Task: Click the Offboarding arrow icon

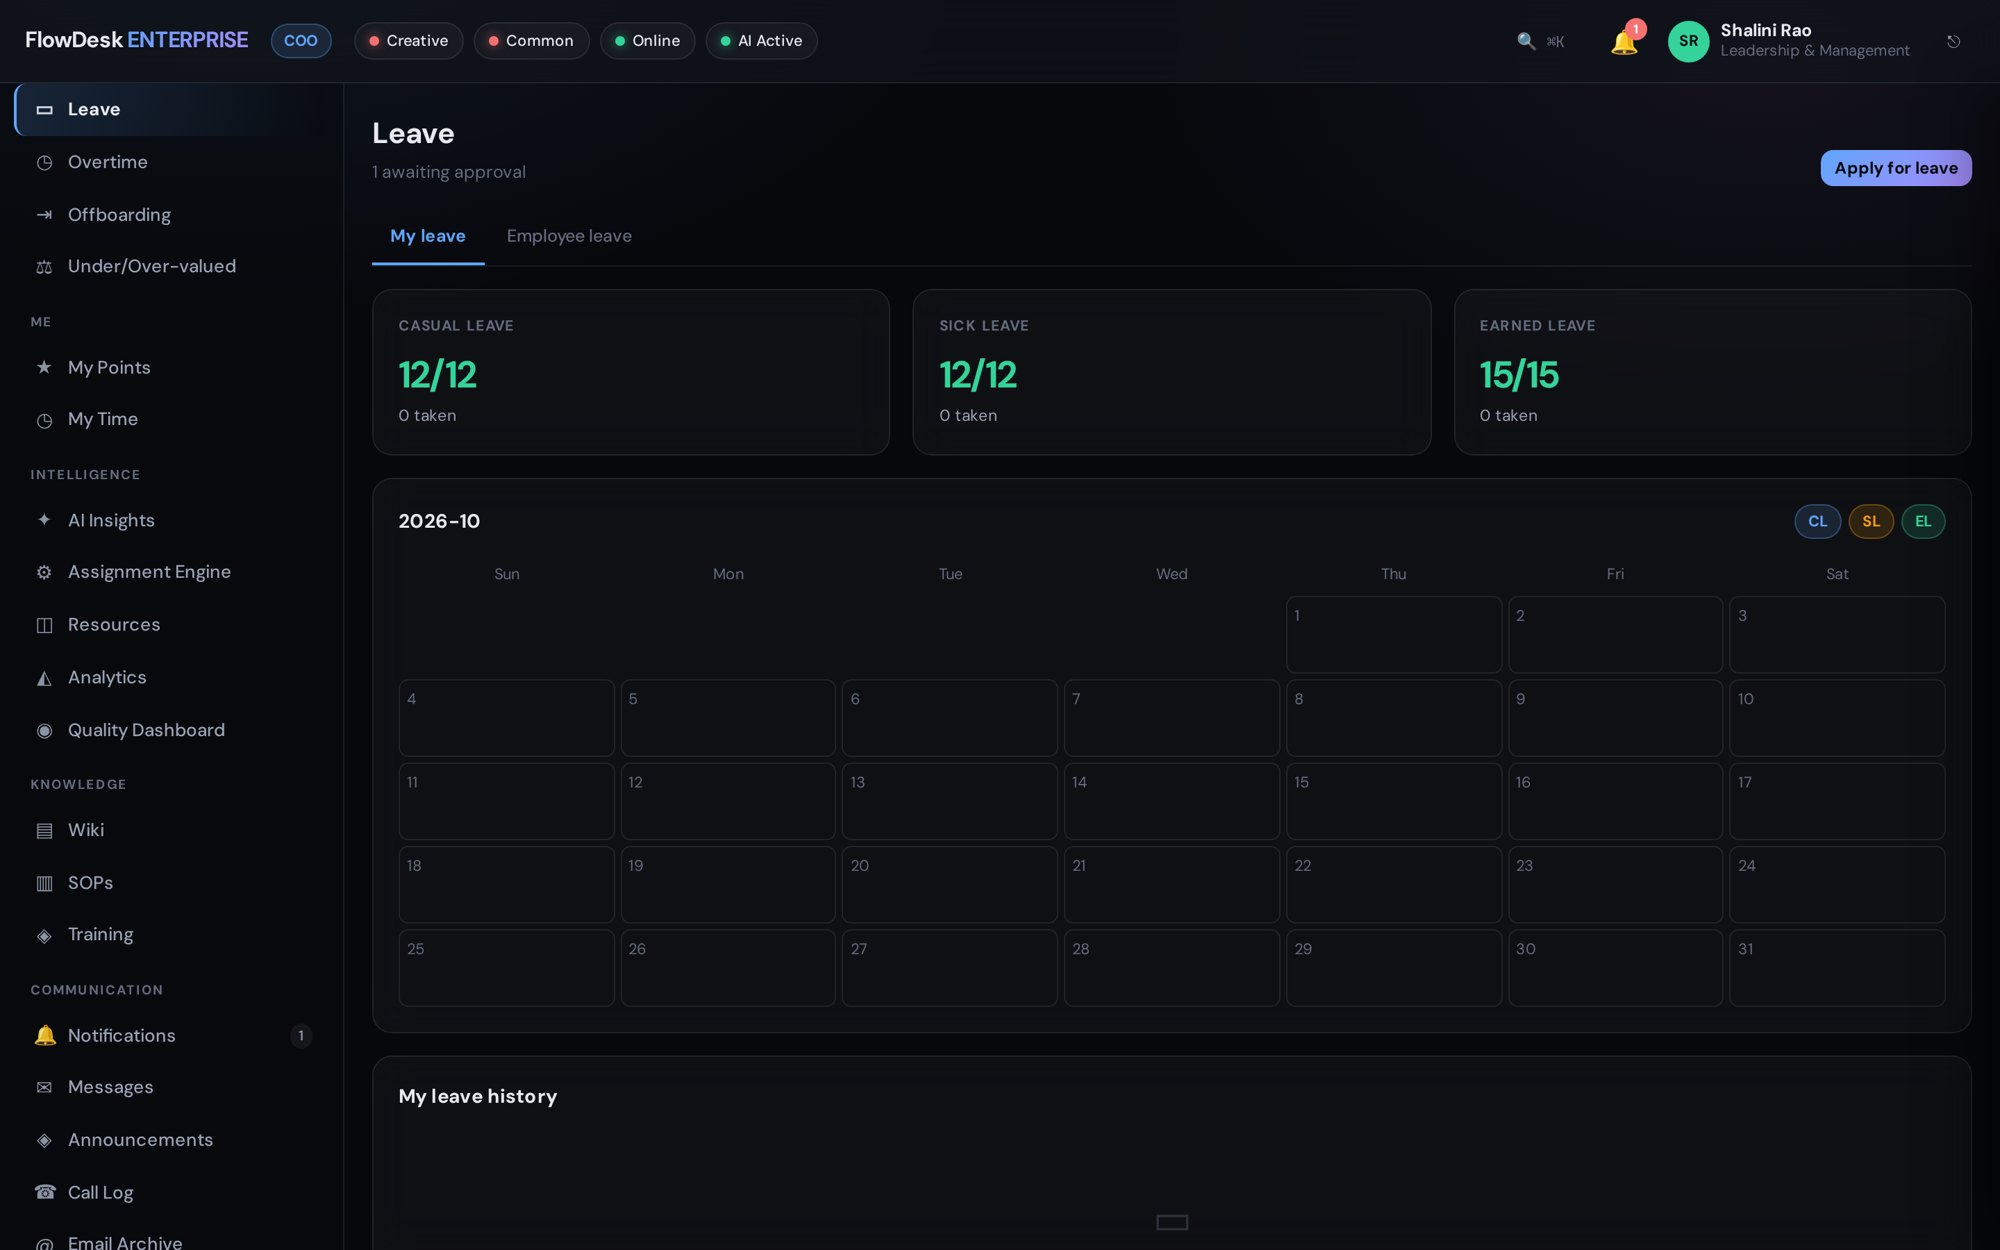Action: tap(44, 215)
